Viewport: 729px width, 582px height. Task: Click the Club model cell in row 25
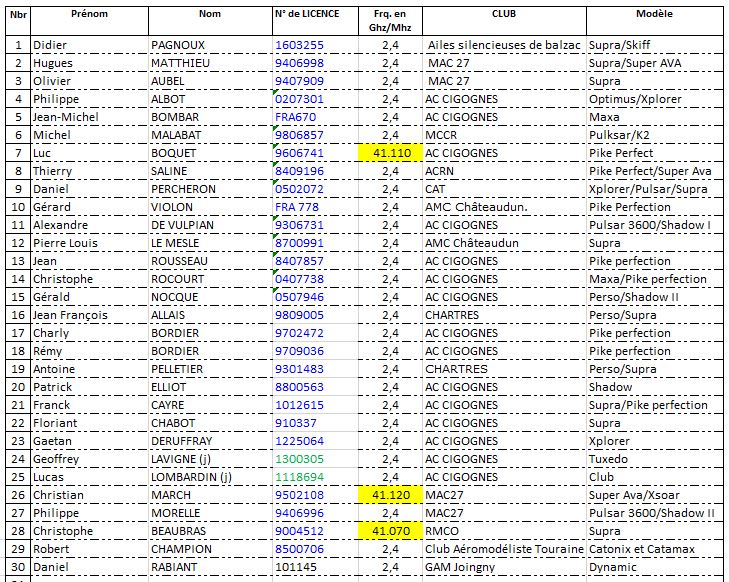point(655,477)
